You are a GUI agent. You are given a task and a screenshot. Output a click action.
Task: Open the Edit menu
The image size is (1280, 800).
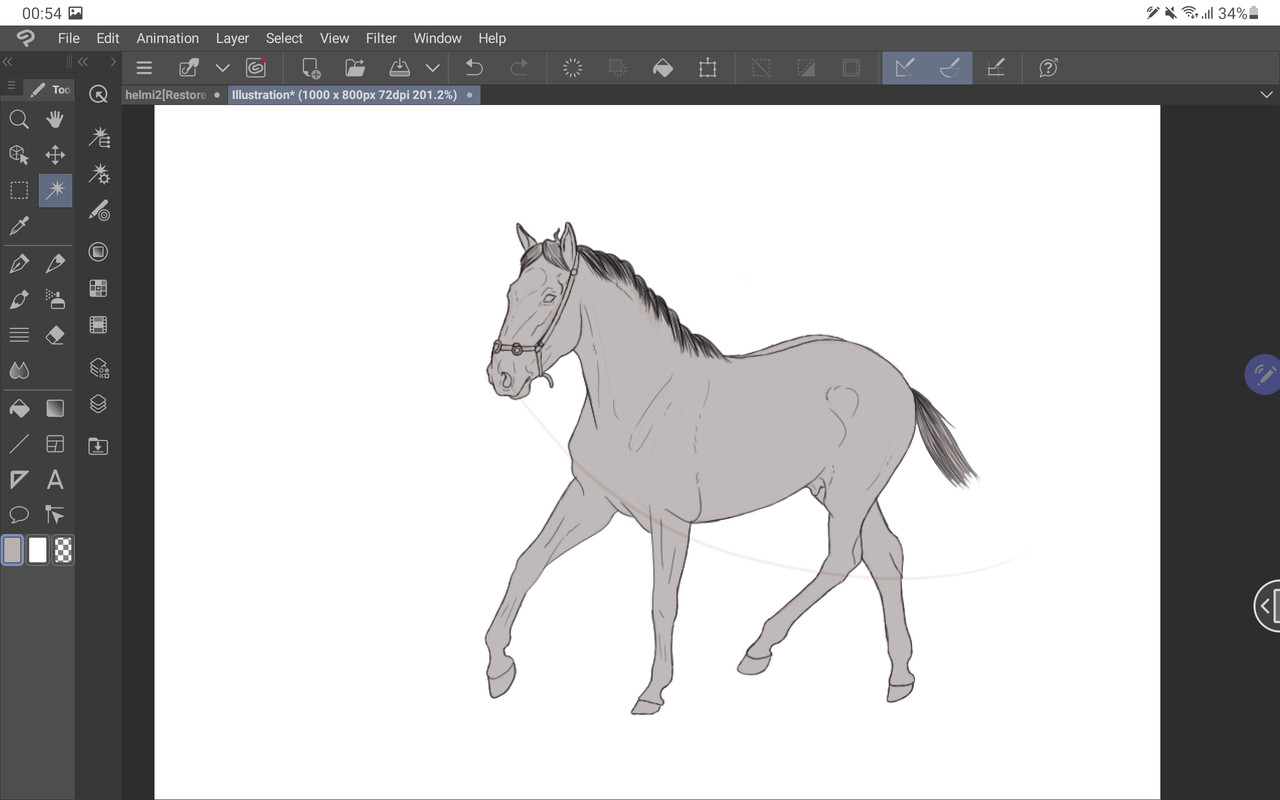(108, 38)
